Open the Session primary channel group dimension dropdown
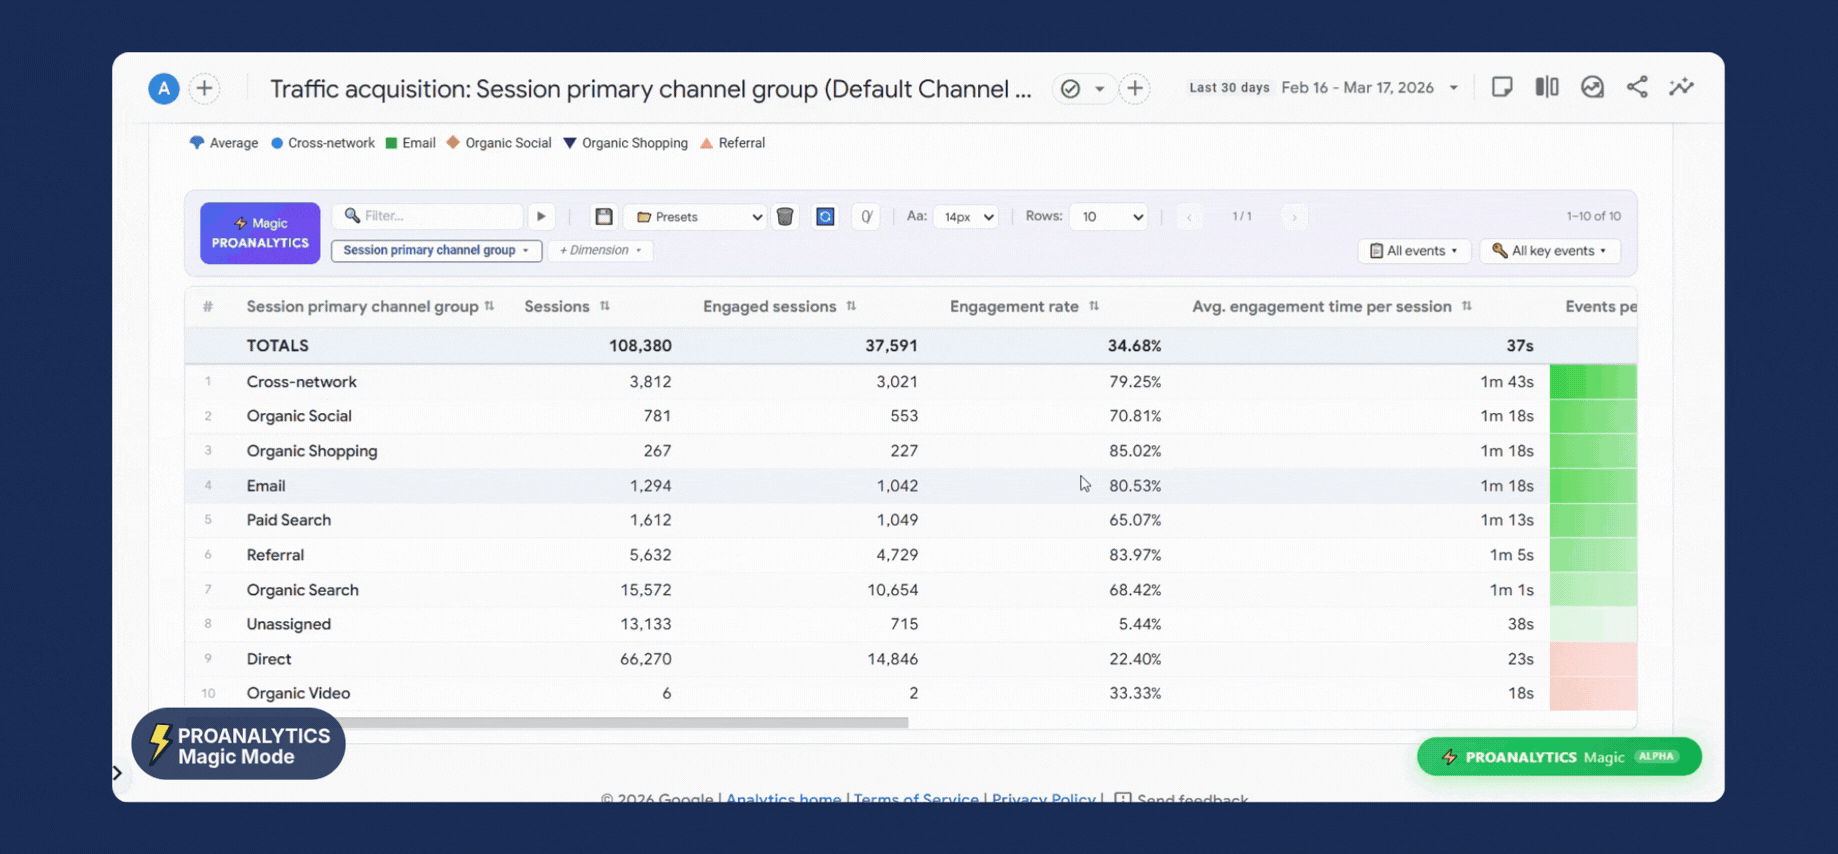The width and height of the screenshot is (1838, 854). [436, 250]
